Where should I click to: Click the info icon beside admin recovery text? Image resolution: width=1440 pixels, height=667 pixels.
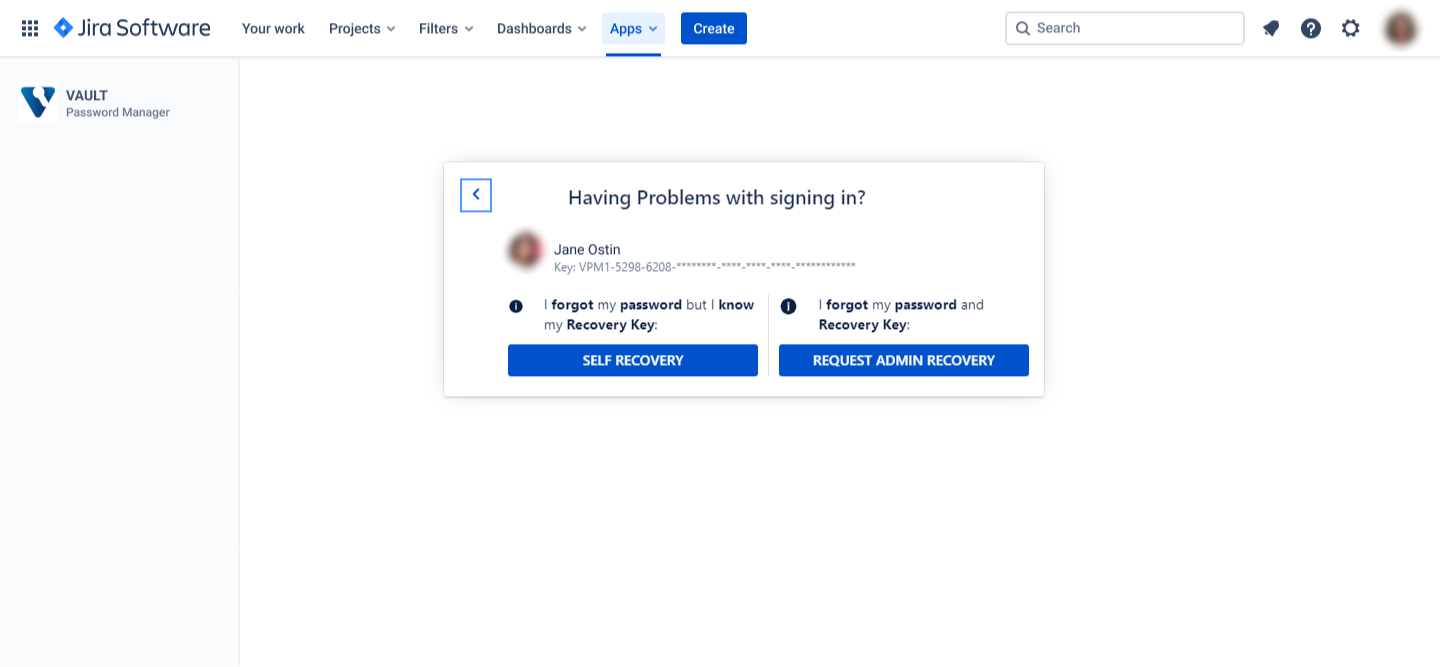[788, 306]
